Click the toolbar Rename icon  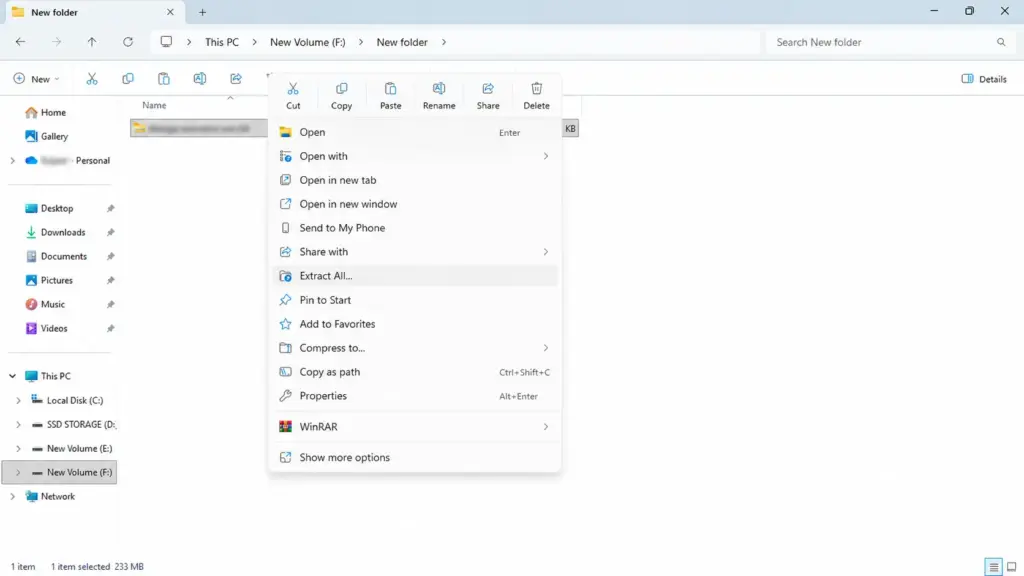[x=199, y=79]
